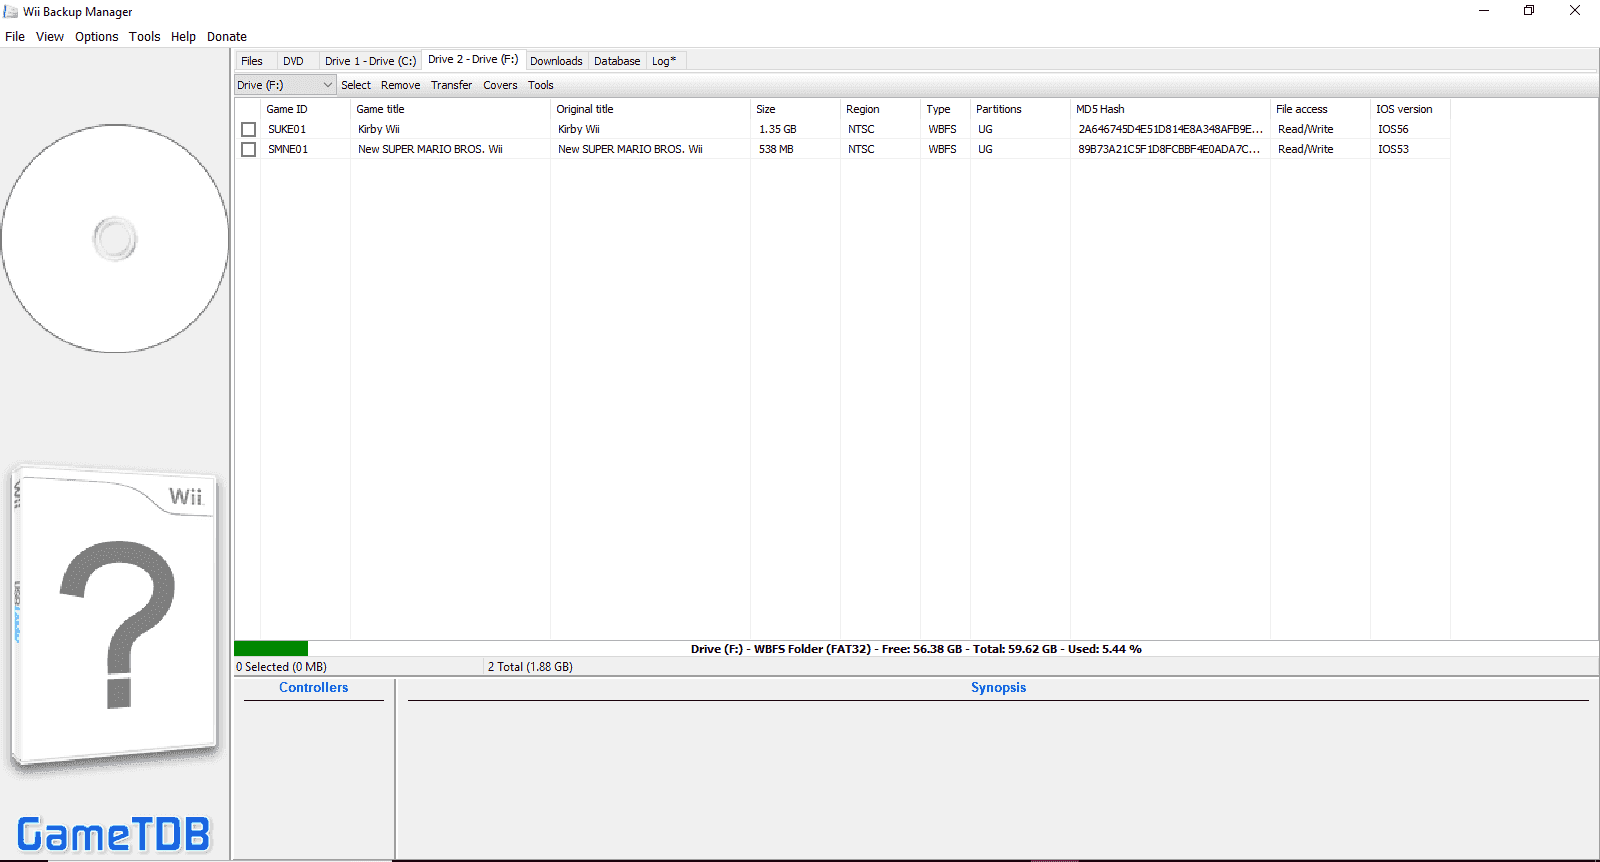Restore down the window
1600x862 pixels.
(1529, 11)
